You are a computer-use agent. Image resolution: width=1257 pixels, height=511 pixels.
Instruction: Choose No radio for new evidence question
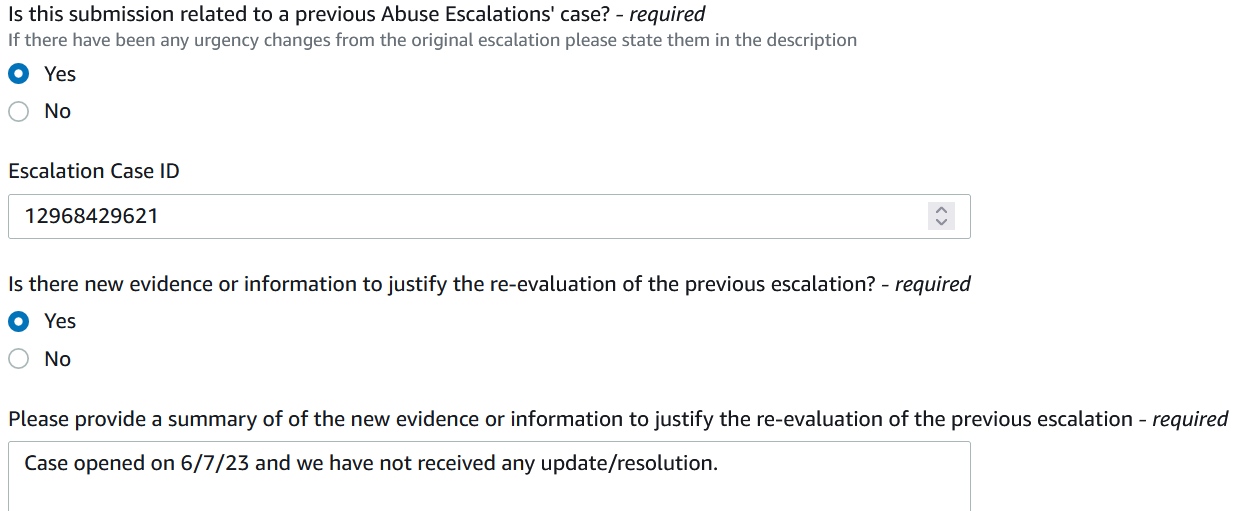(18, 359)
